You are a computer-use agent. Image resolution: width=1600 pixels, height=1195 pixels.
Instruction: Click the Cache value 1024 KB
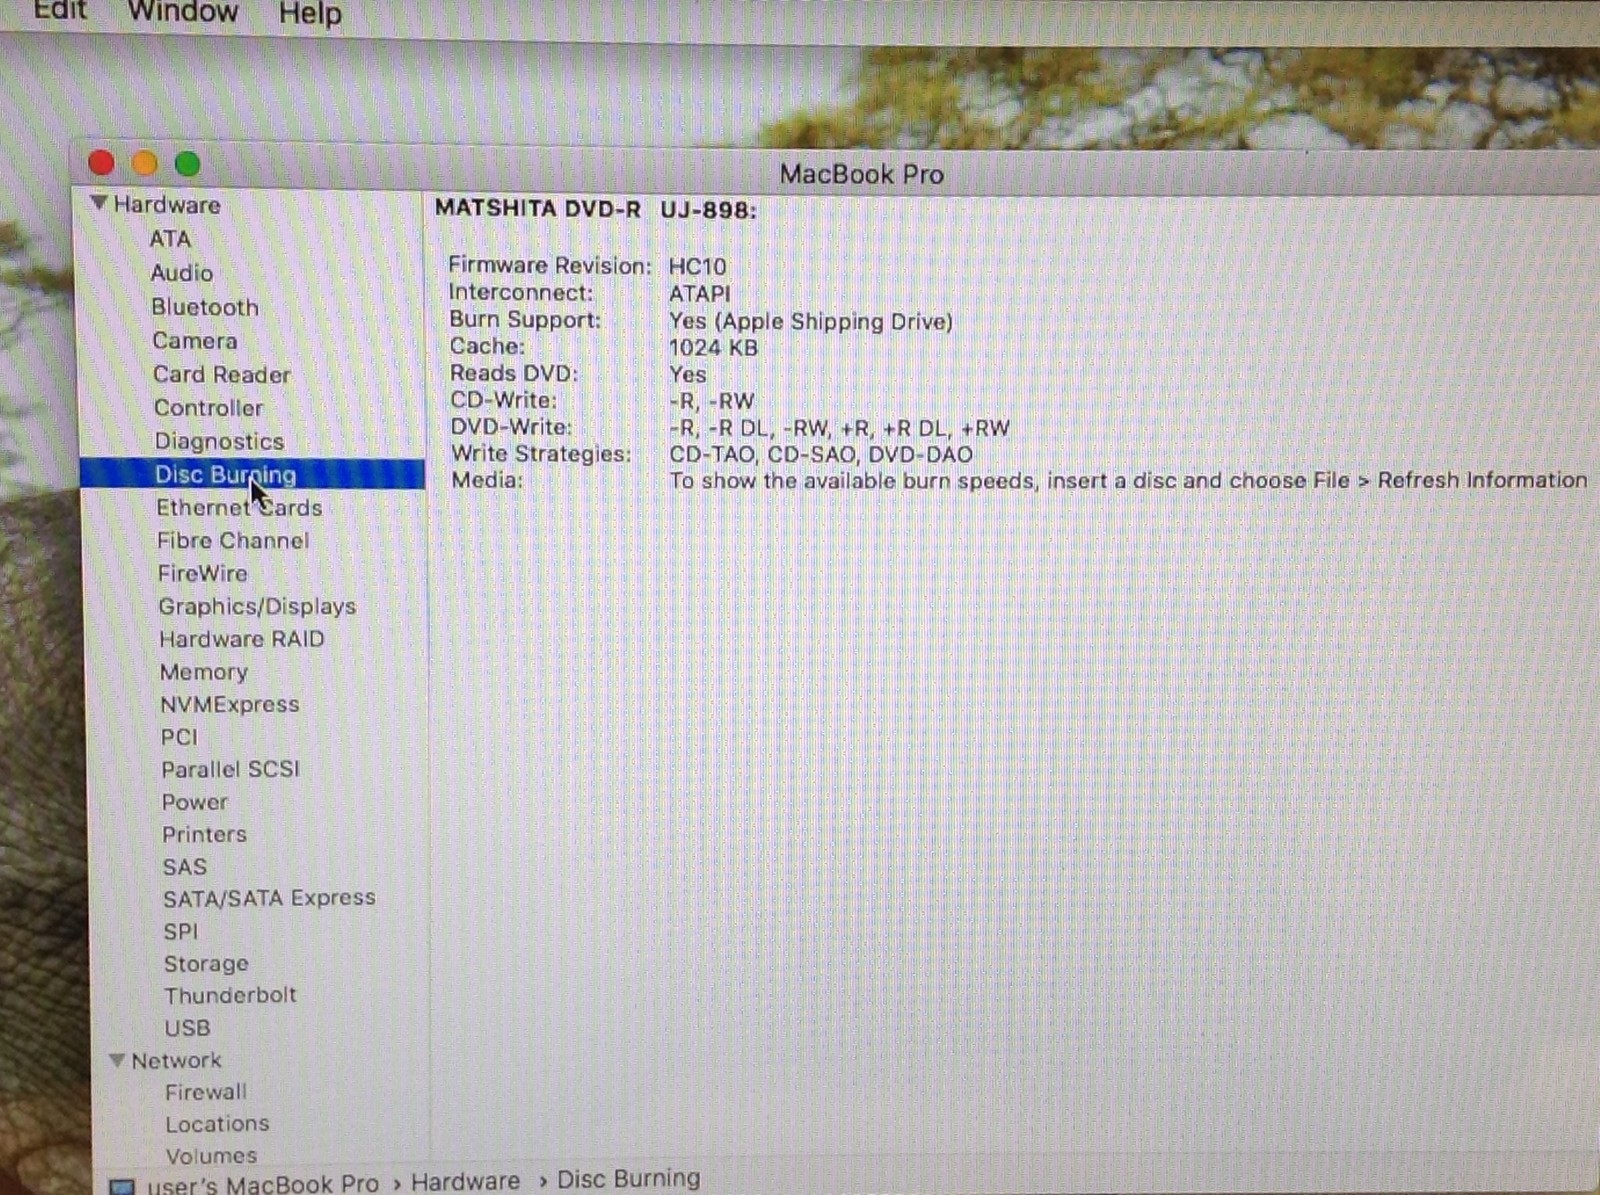click(x=714, y=348)
